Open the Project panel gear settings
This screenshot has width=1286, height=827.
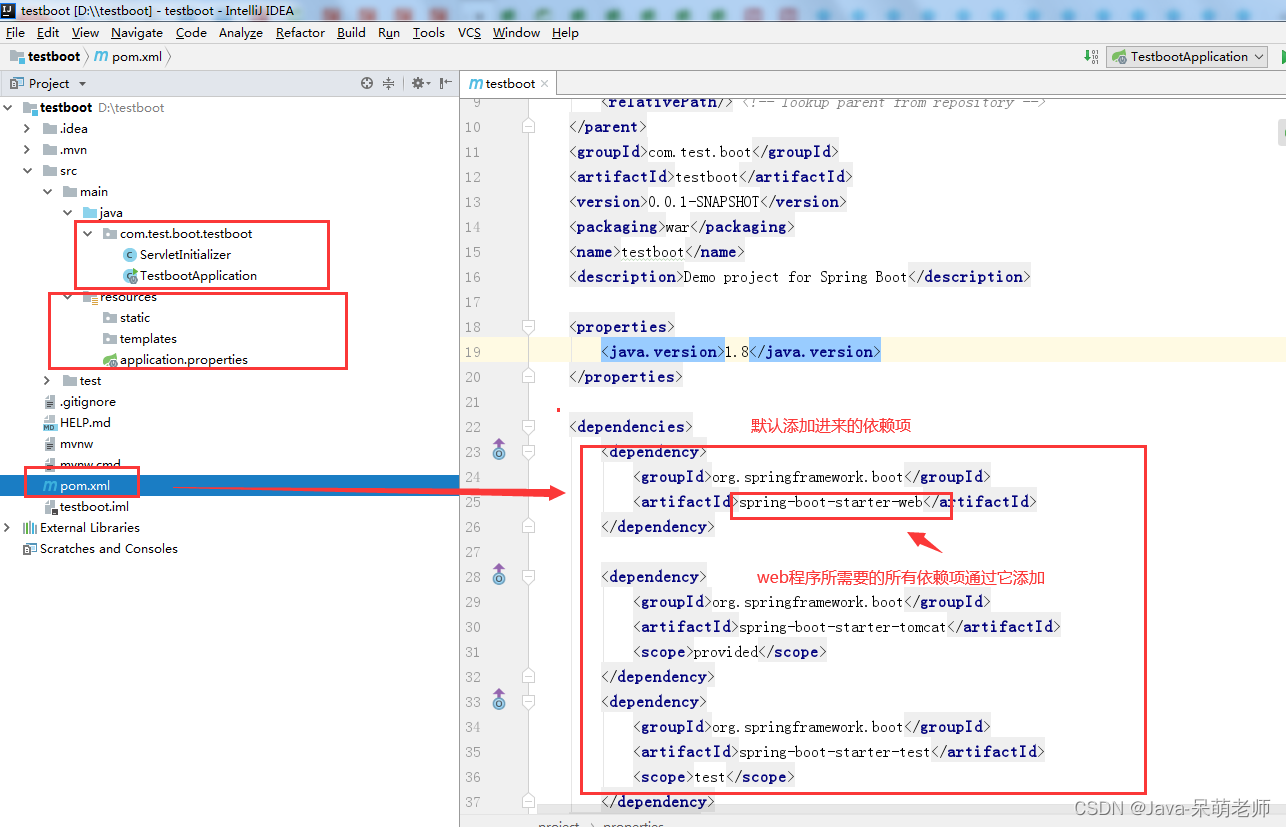pos(419,83)
